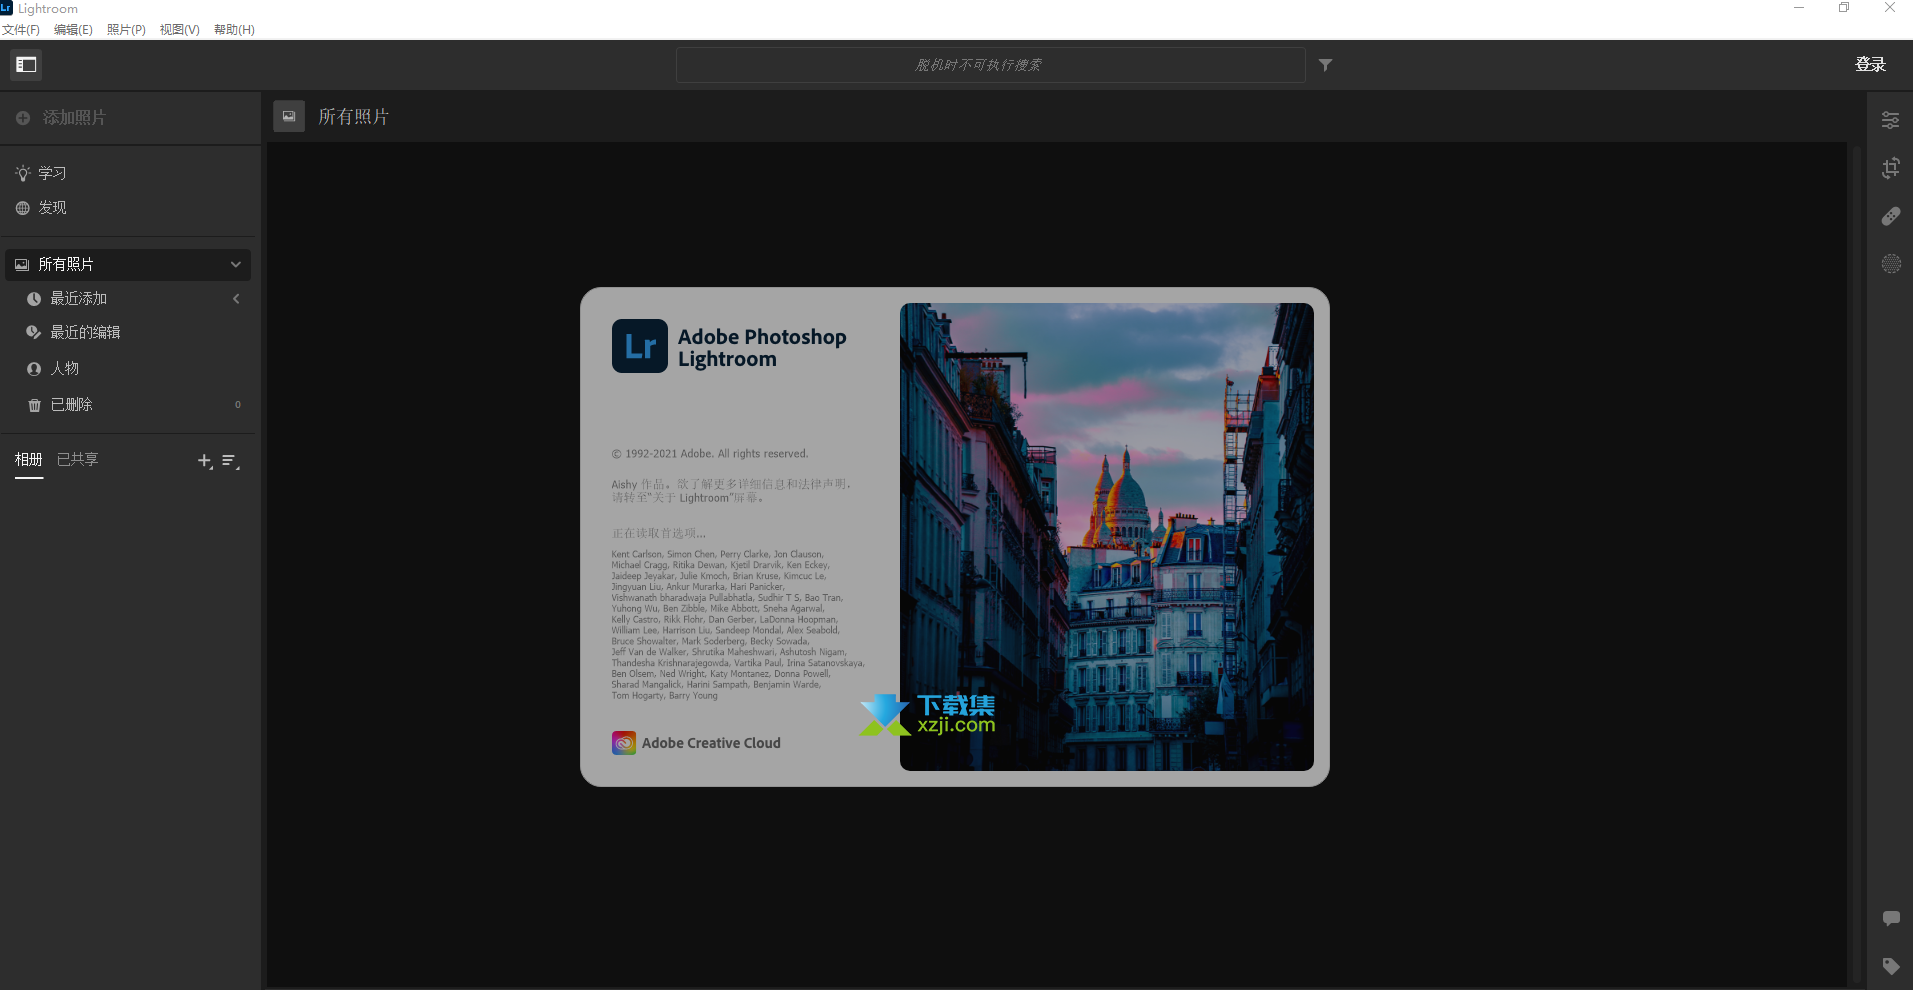
Task: Switch to the 相册 tab
Action: [x=29, y=460]
